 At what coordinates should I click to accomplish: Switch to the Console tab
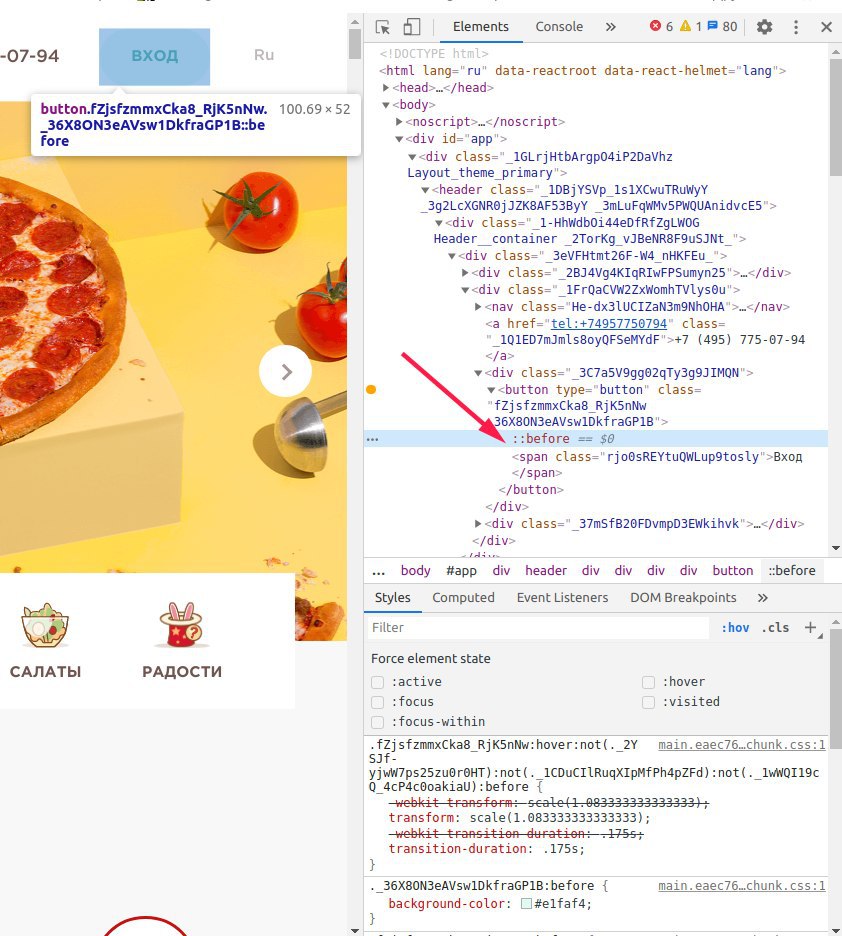point(559,27)
